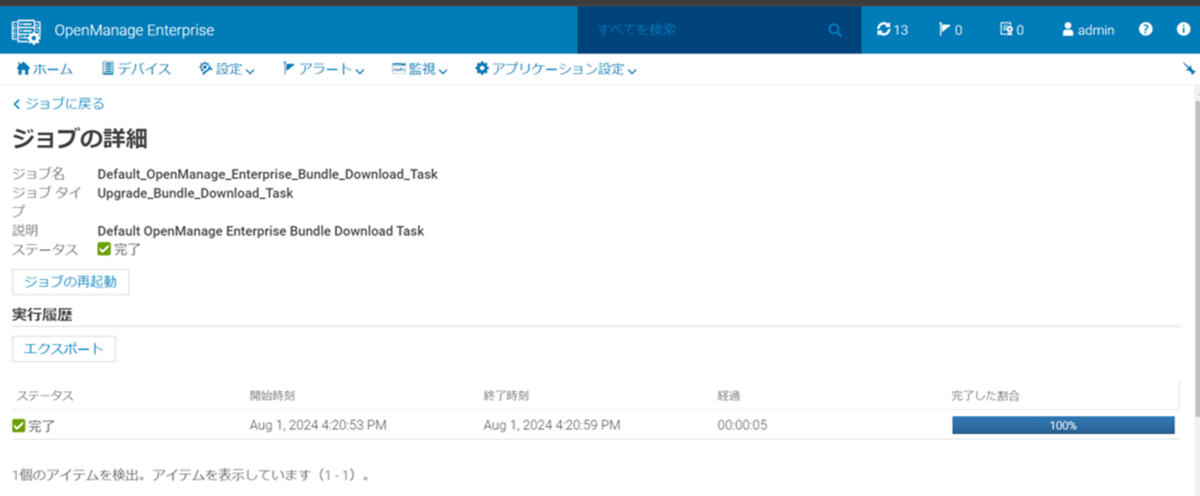Click the green check in the history row
The height and width of the screenshot is (496, 1200).
point(18,426)
